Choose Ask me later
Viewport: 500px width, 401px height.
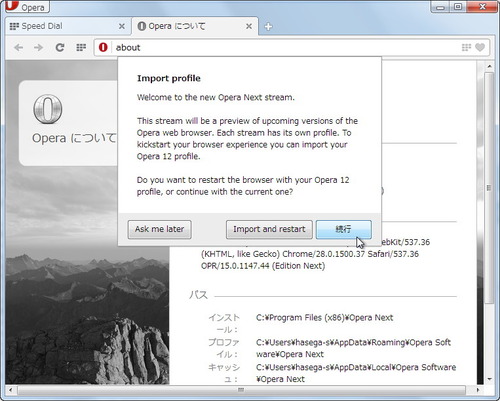[159, 229]
